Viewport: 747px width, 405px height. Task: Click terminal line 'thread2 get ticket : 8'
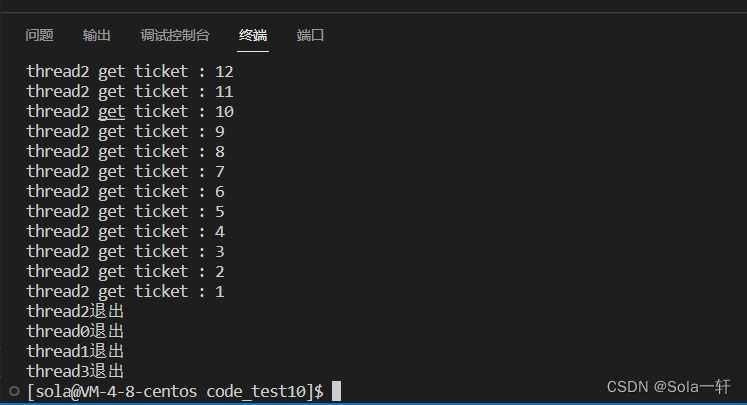point(125,152)
